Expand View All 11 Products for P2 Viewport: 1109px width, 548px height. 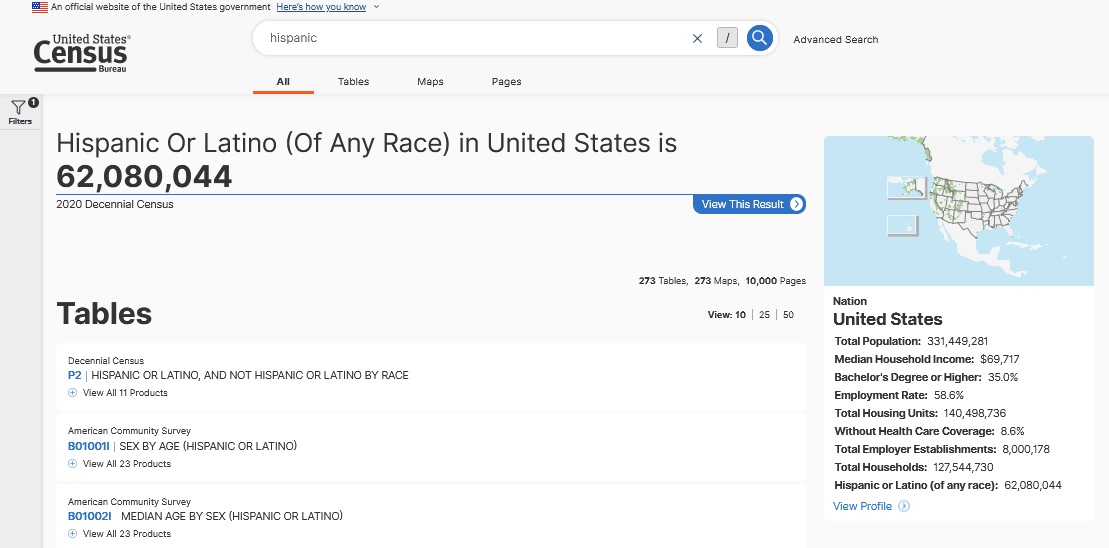[117, 392]
